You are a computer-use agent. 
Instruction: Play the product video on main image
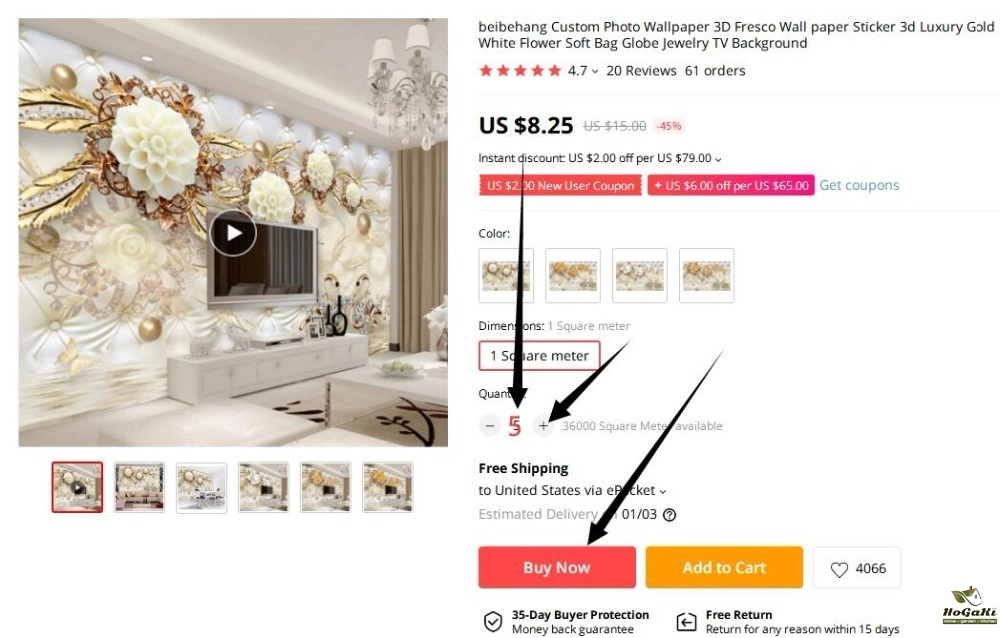[233, 233]
